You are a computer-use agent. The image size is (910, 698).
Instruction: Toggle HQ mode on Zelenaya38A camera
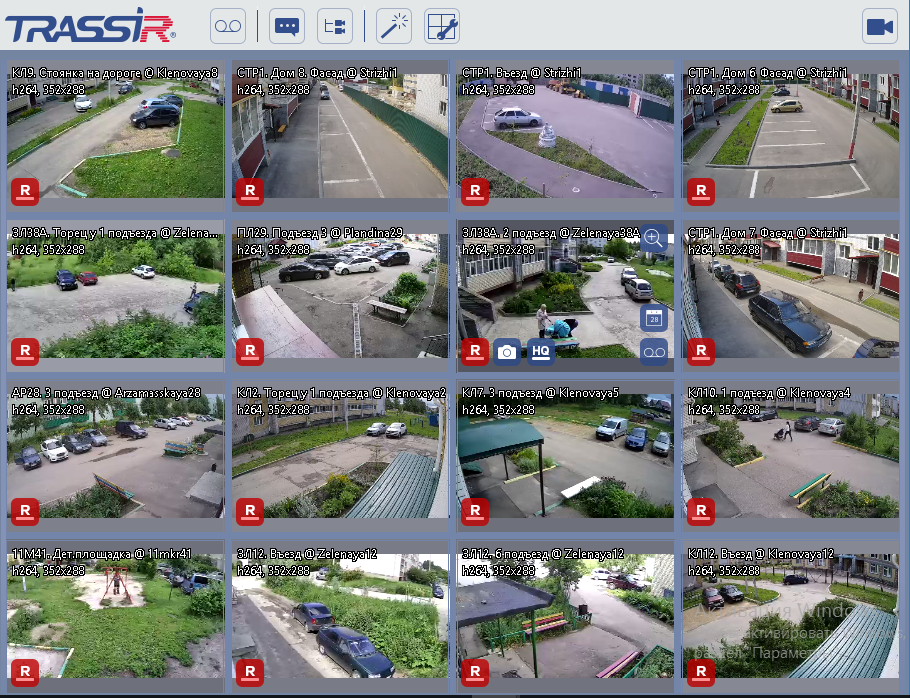[541, 352]
